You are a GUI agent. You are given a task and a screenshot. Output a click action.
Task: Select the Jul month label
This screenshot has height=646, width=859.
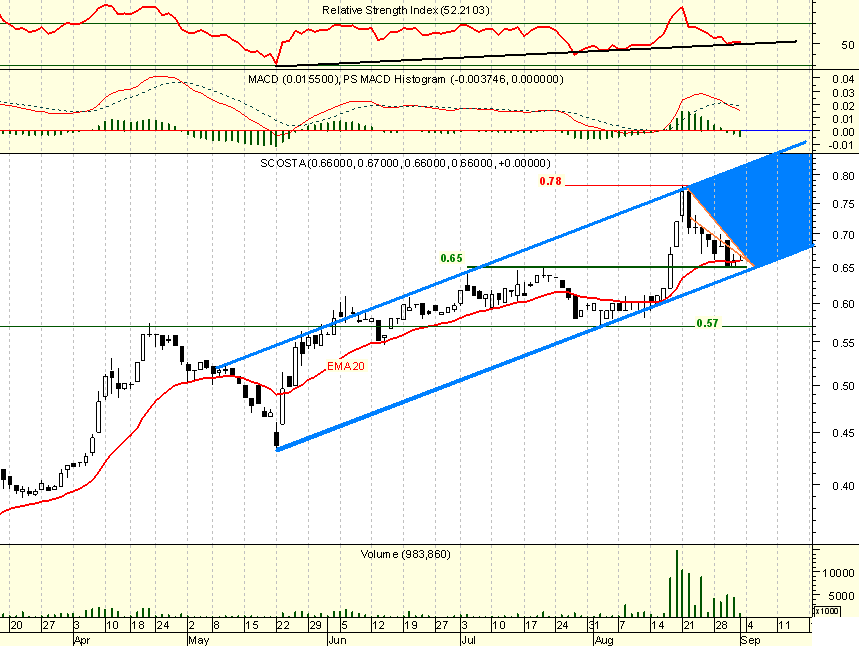pos(467,640)
